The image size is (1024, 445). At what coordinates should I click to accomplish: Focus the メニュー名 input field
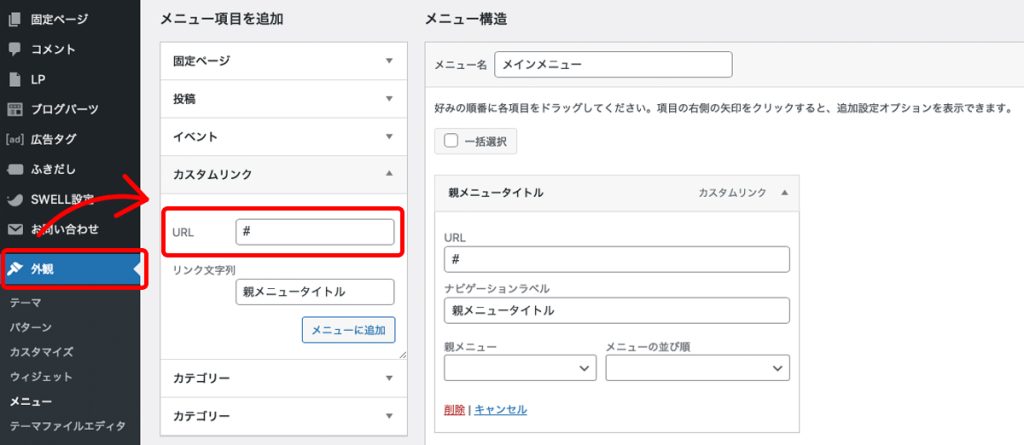click(x=613, y=65)
